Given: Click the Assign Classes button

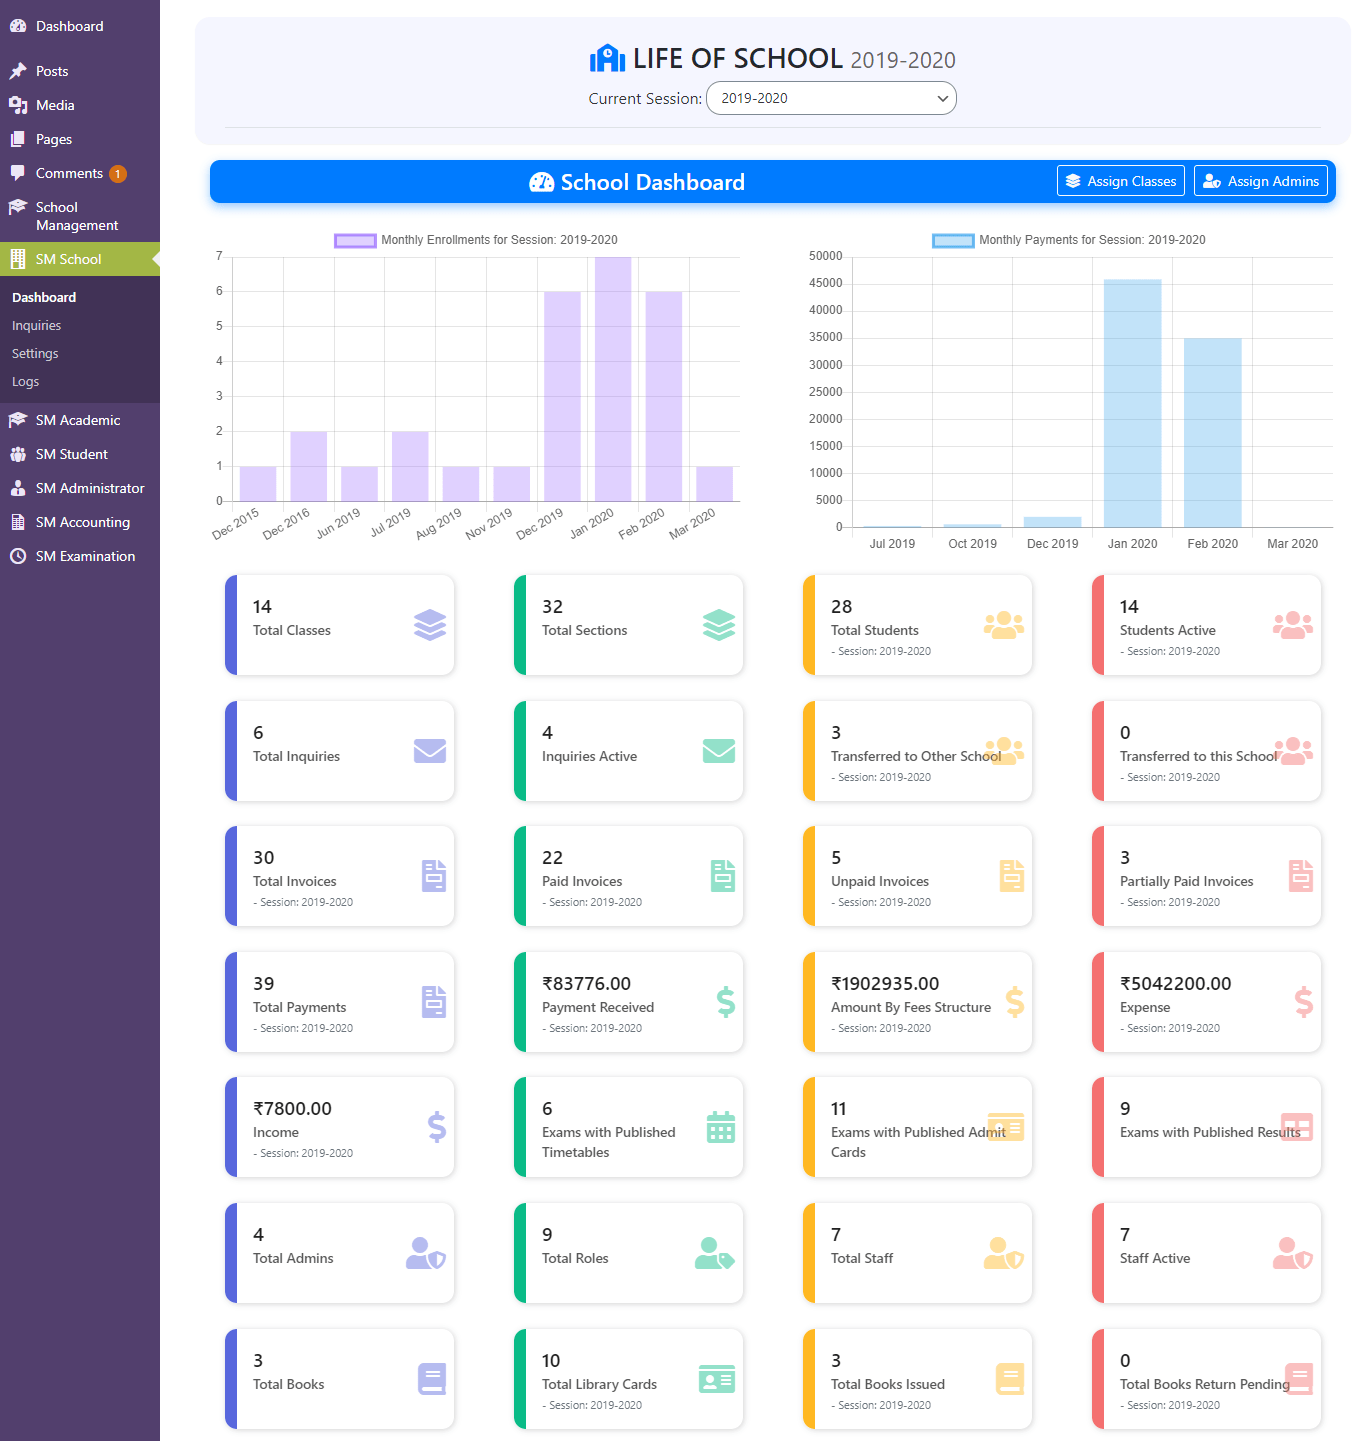Looking at the screenshot, I should coord(1121,181).
